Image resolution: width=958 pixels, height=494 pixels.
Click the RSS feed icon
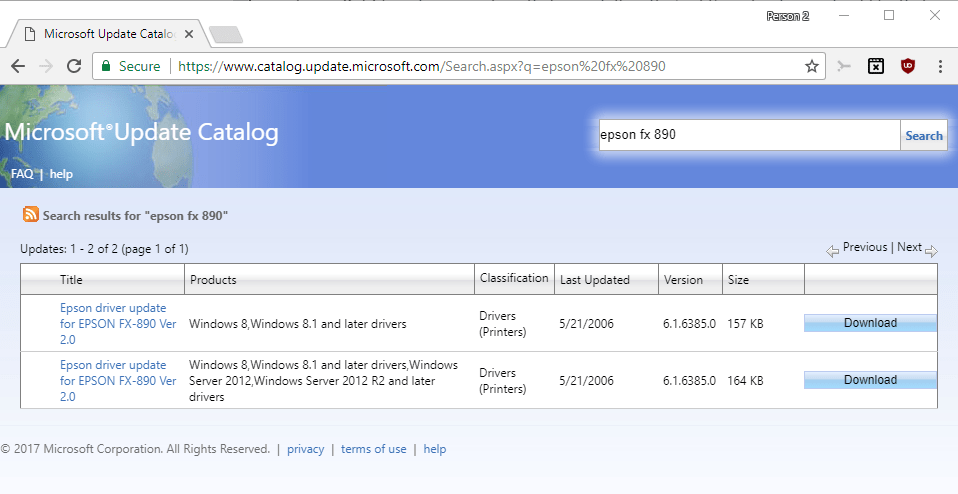click(x=31, y=215)
